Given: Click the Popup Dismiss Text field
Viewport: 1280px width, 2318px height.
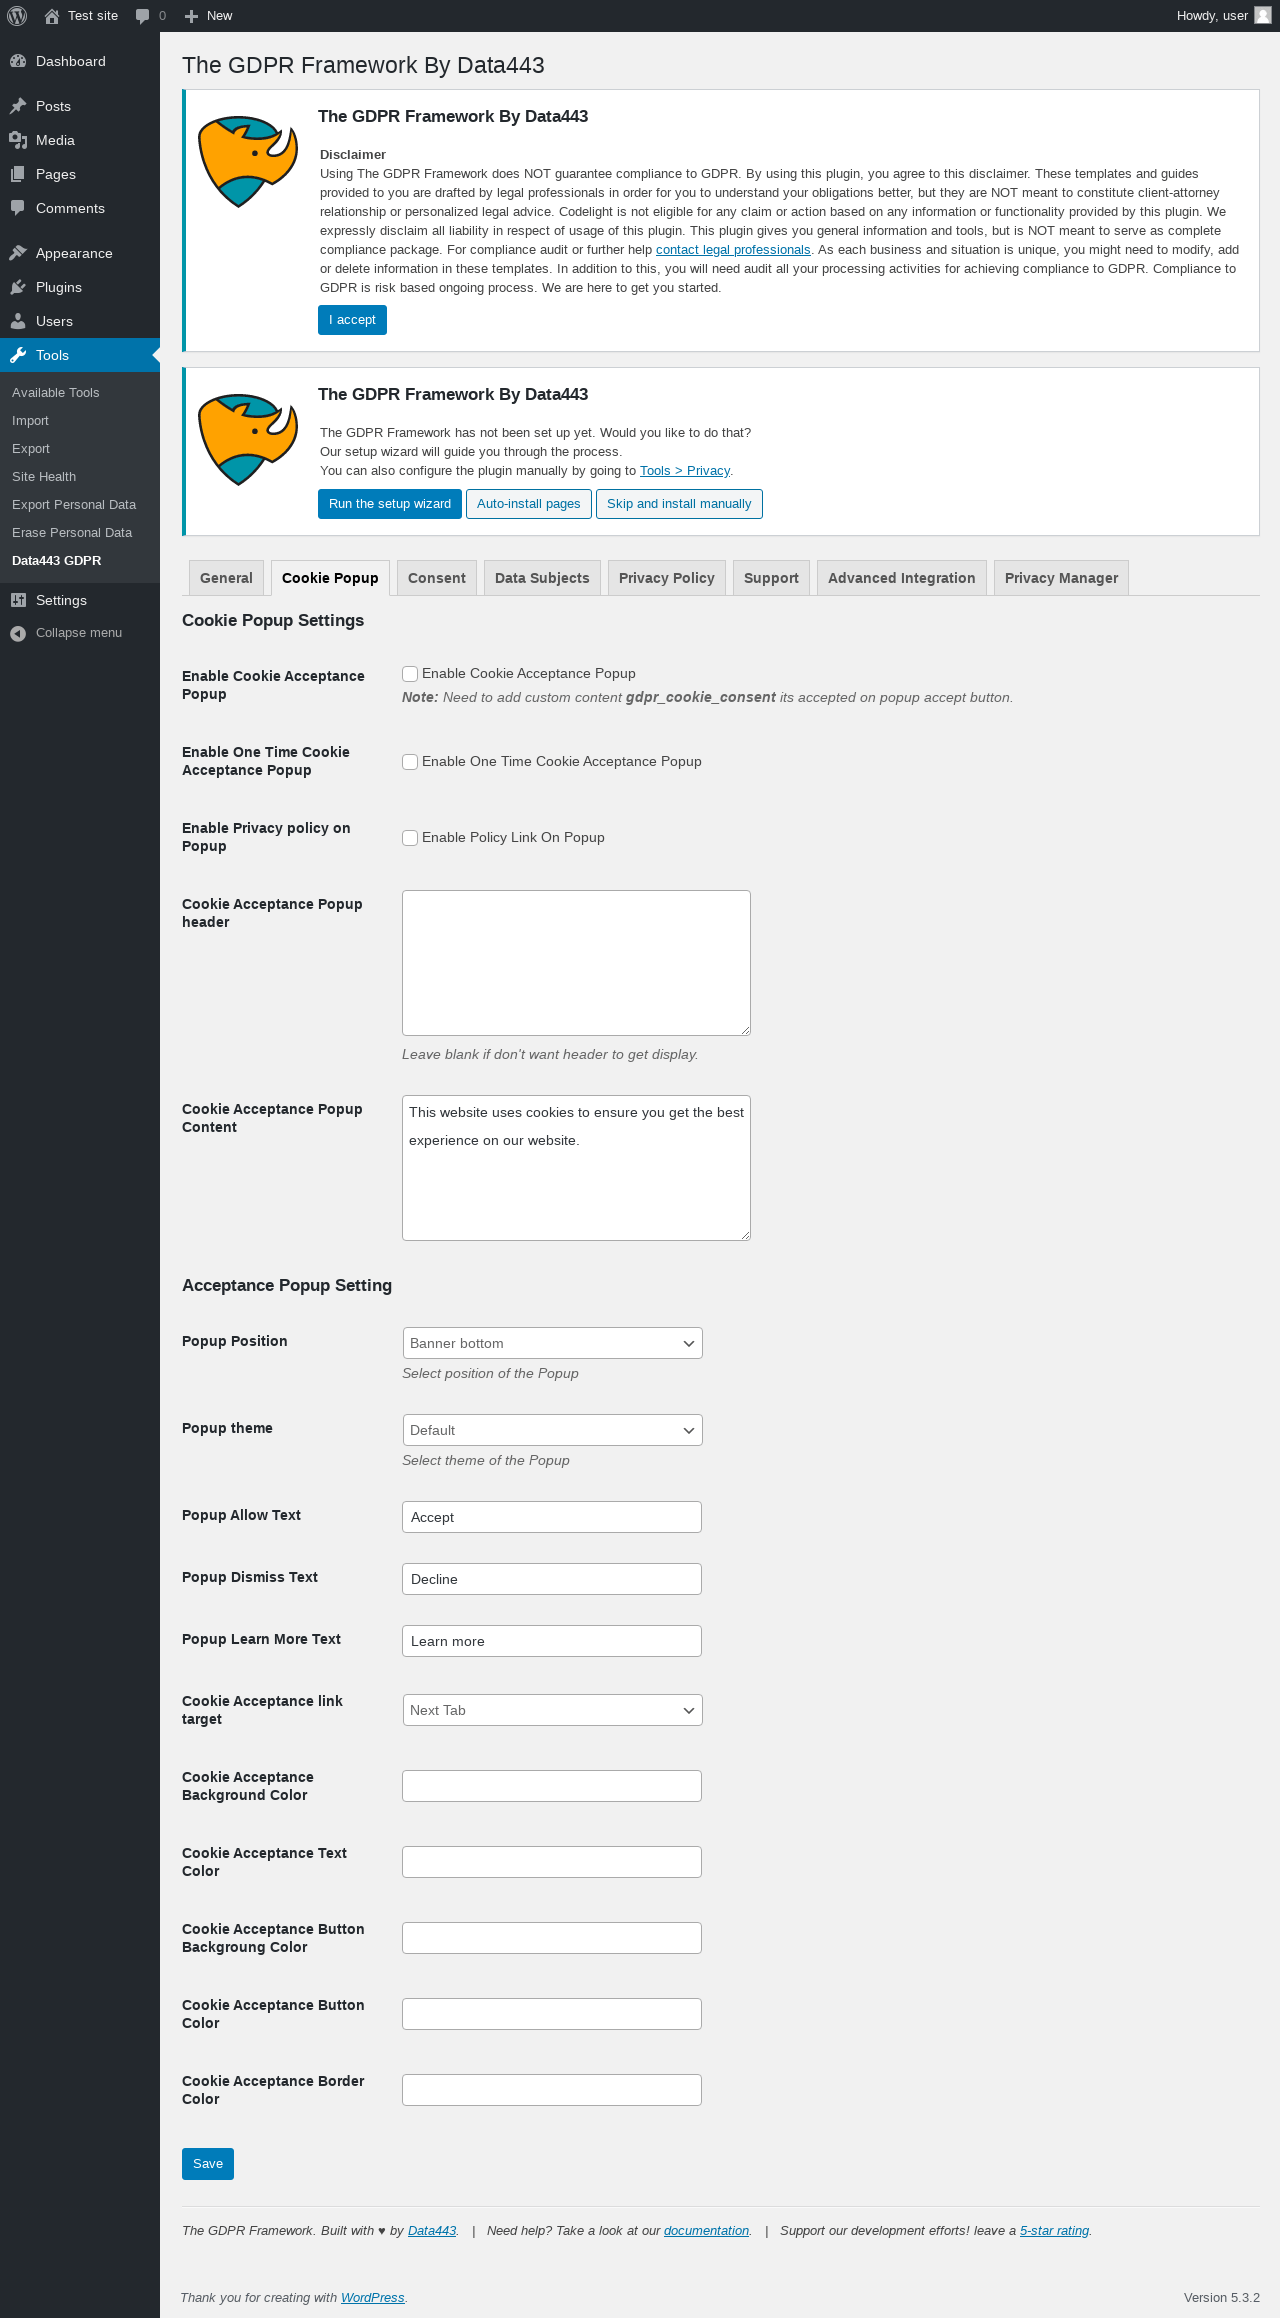Looking at the screenshot, I should tap(552, 1579).
